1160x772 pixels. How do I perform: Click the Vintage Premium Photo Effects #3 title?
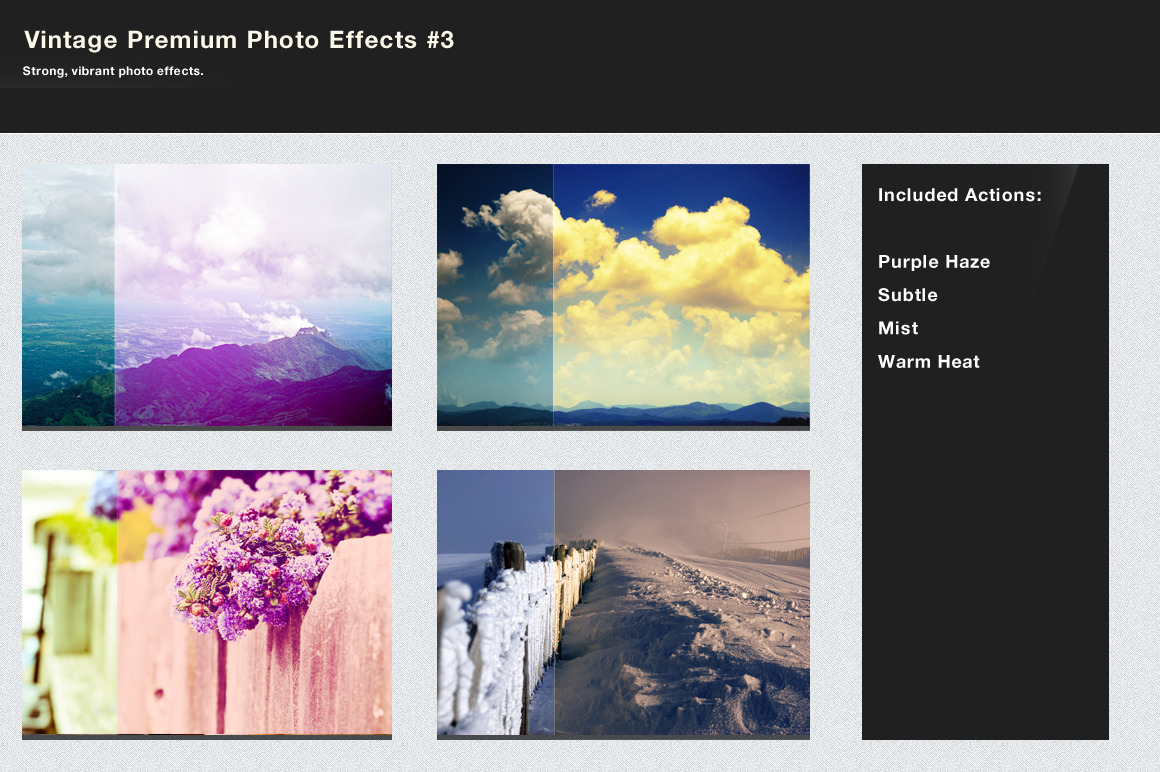[239, 40]
